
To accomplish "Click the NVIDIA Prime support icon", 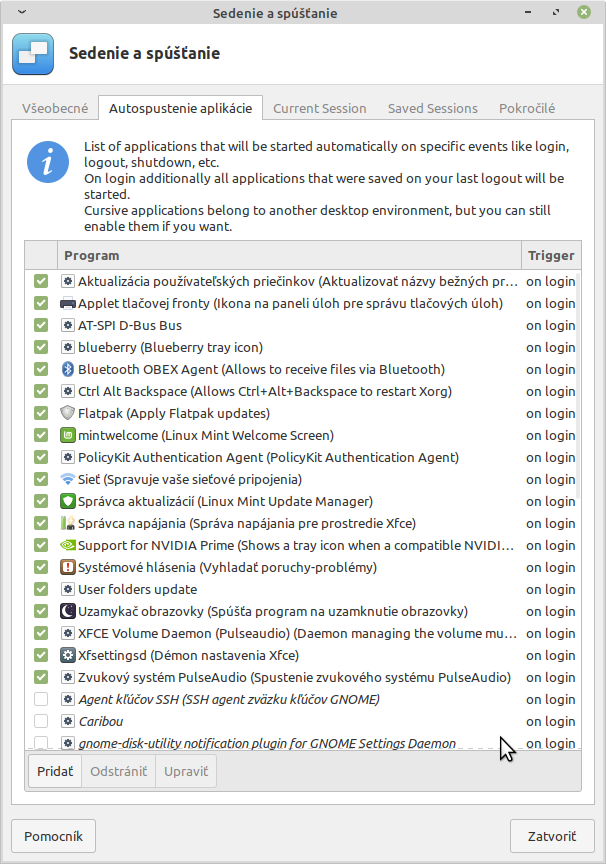I will point(68,545).
